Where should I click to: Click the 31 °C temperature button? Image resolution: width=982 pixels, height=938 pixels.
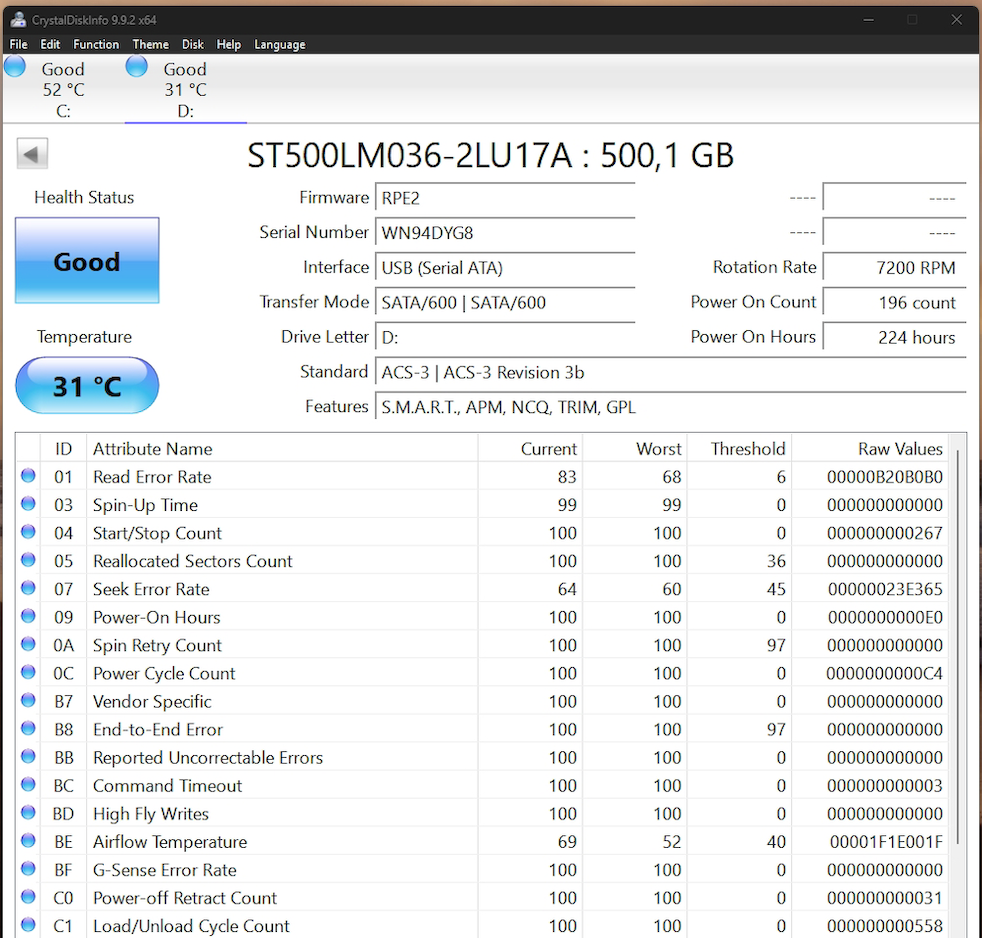point(87,385)
